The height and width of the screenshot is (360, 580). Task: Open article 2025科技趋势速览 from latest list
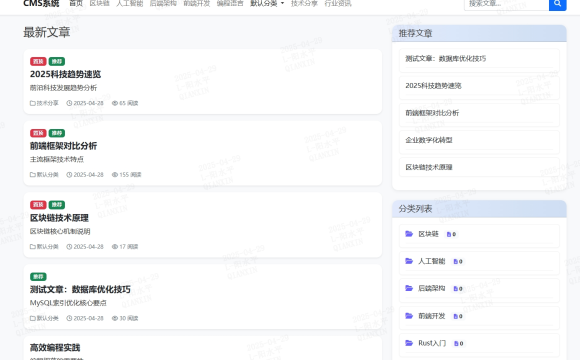[x=65, y=74]
